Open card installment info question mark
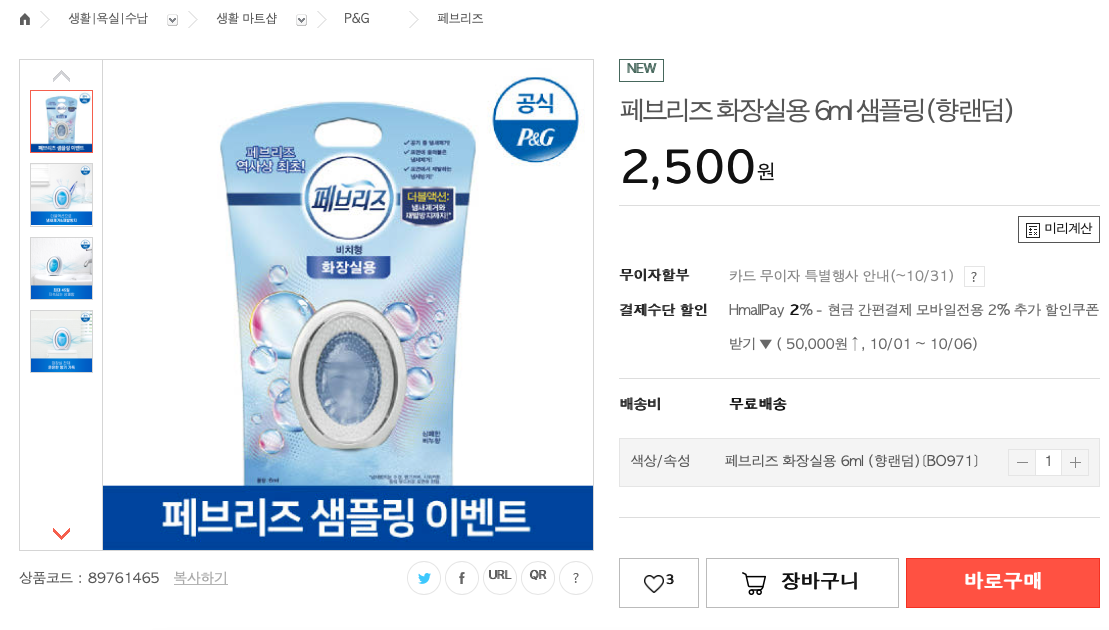 point(974,277)
